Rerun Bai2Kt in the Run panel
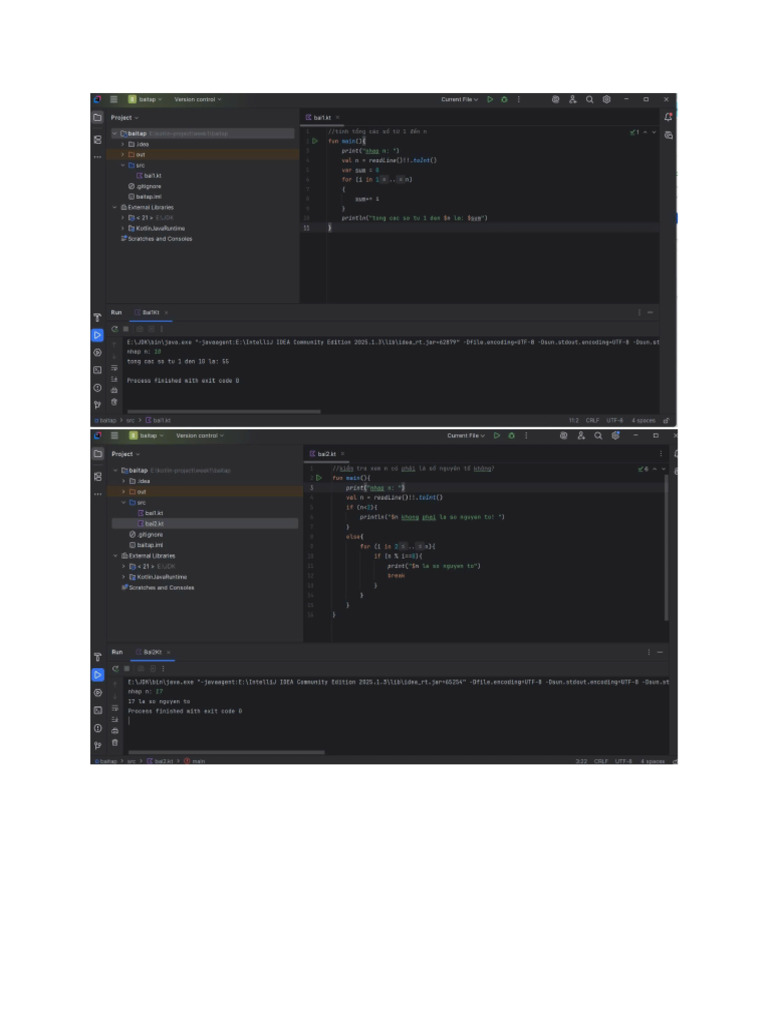Viewport: 768px width, 1024px height. [116, 669]
